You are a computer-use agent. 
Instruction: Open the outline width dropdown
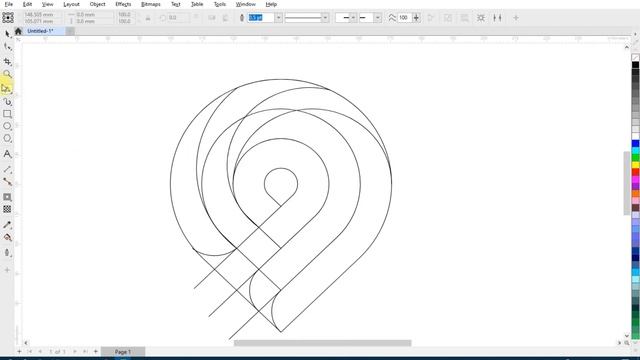tap(278, 18)
